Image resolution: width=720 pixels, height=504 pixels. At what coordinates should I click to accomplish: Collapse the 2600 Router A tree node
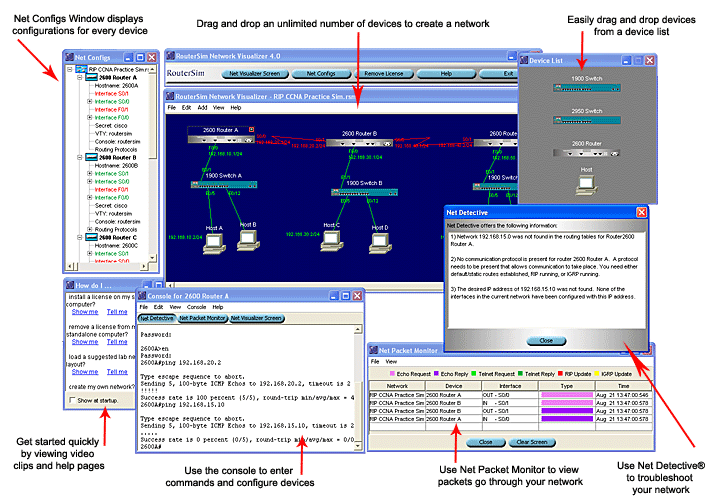(x=80, y=78)
